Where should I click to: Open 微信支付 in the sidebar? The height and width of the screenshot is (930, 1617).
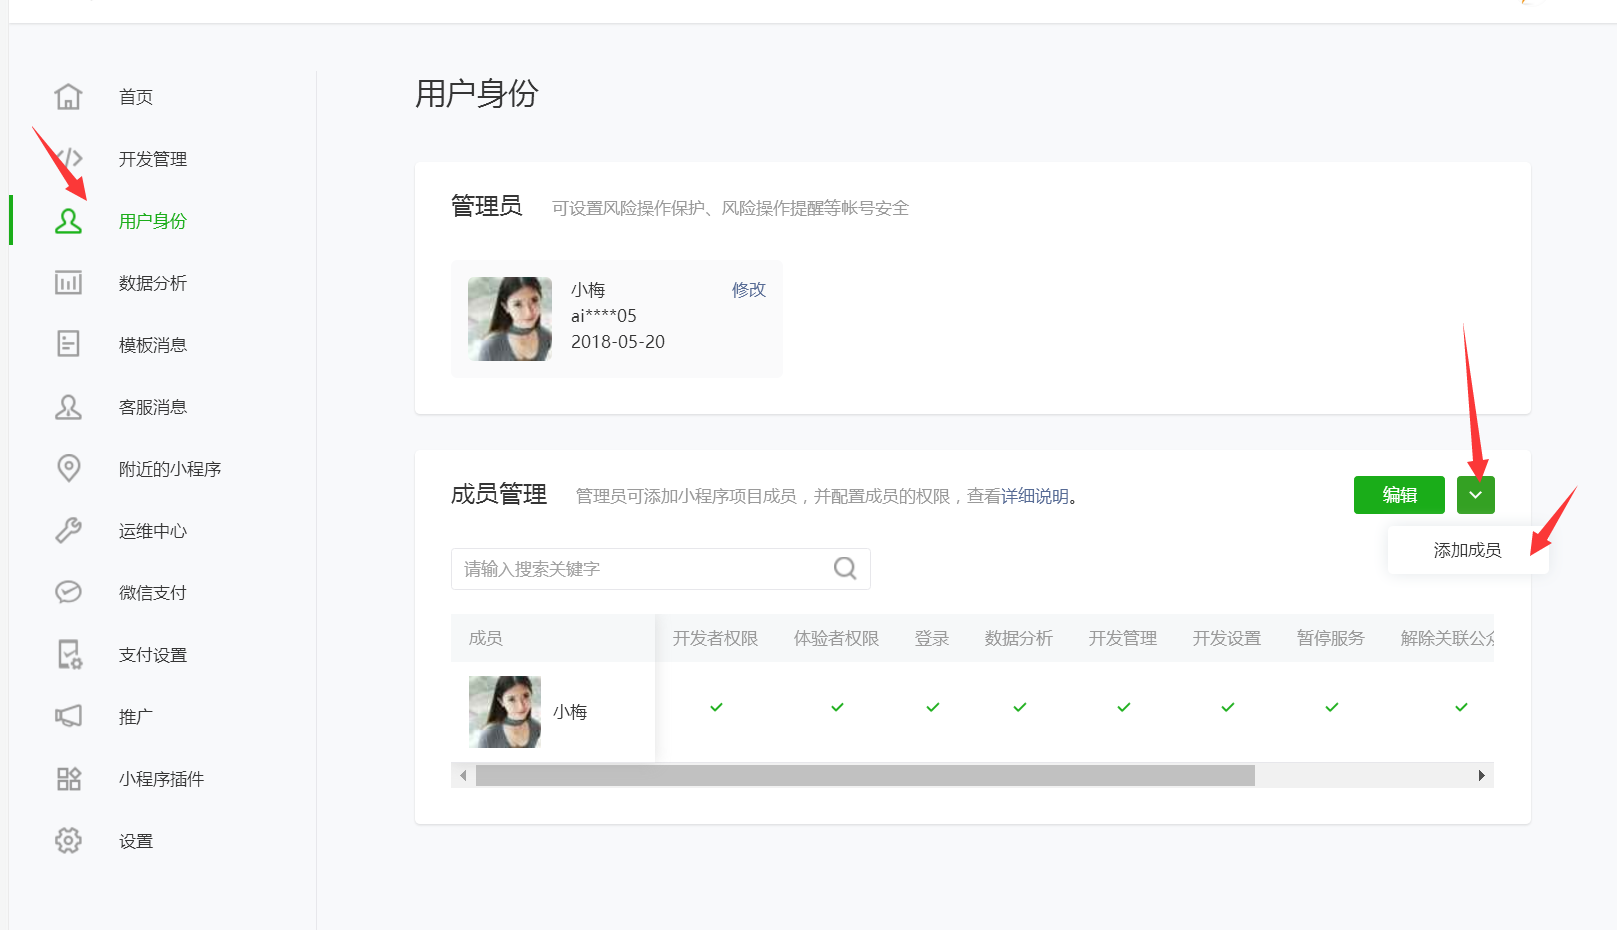153,593
